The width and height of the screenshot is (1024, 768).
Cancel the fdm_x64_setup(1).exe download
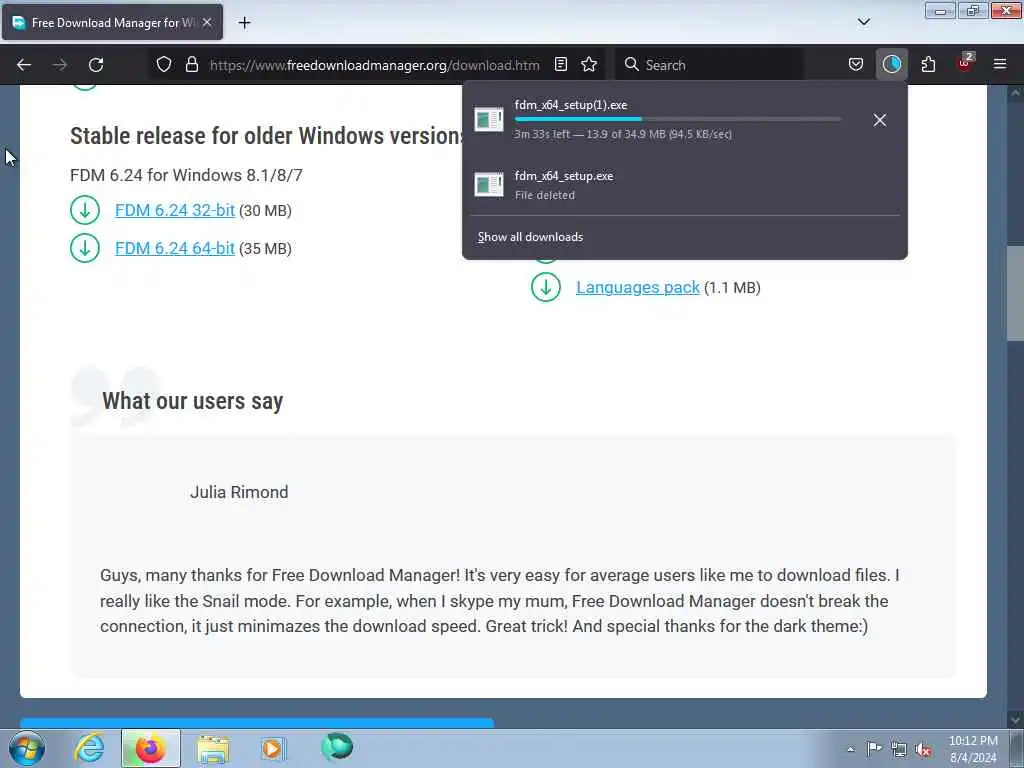[x=880, y=120]
